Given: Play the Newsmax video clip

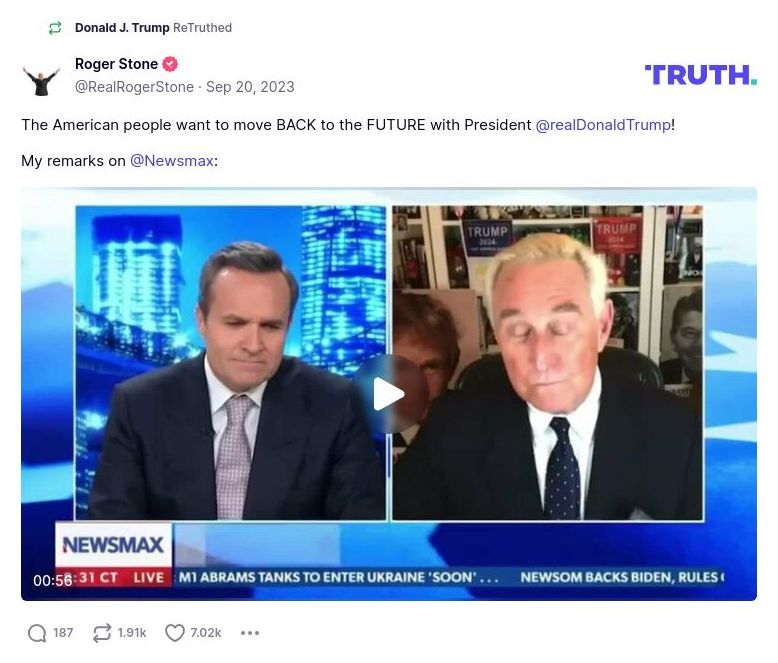Looking at the screenshot, I should pos(389,394).
